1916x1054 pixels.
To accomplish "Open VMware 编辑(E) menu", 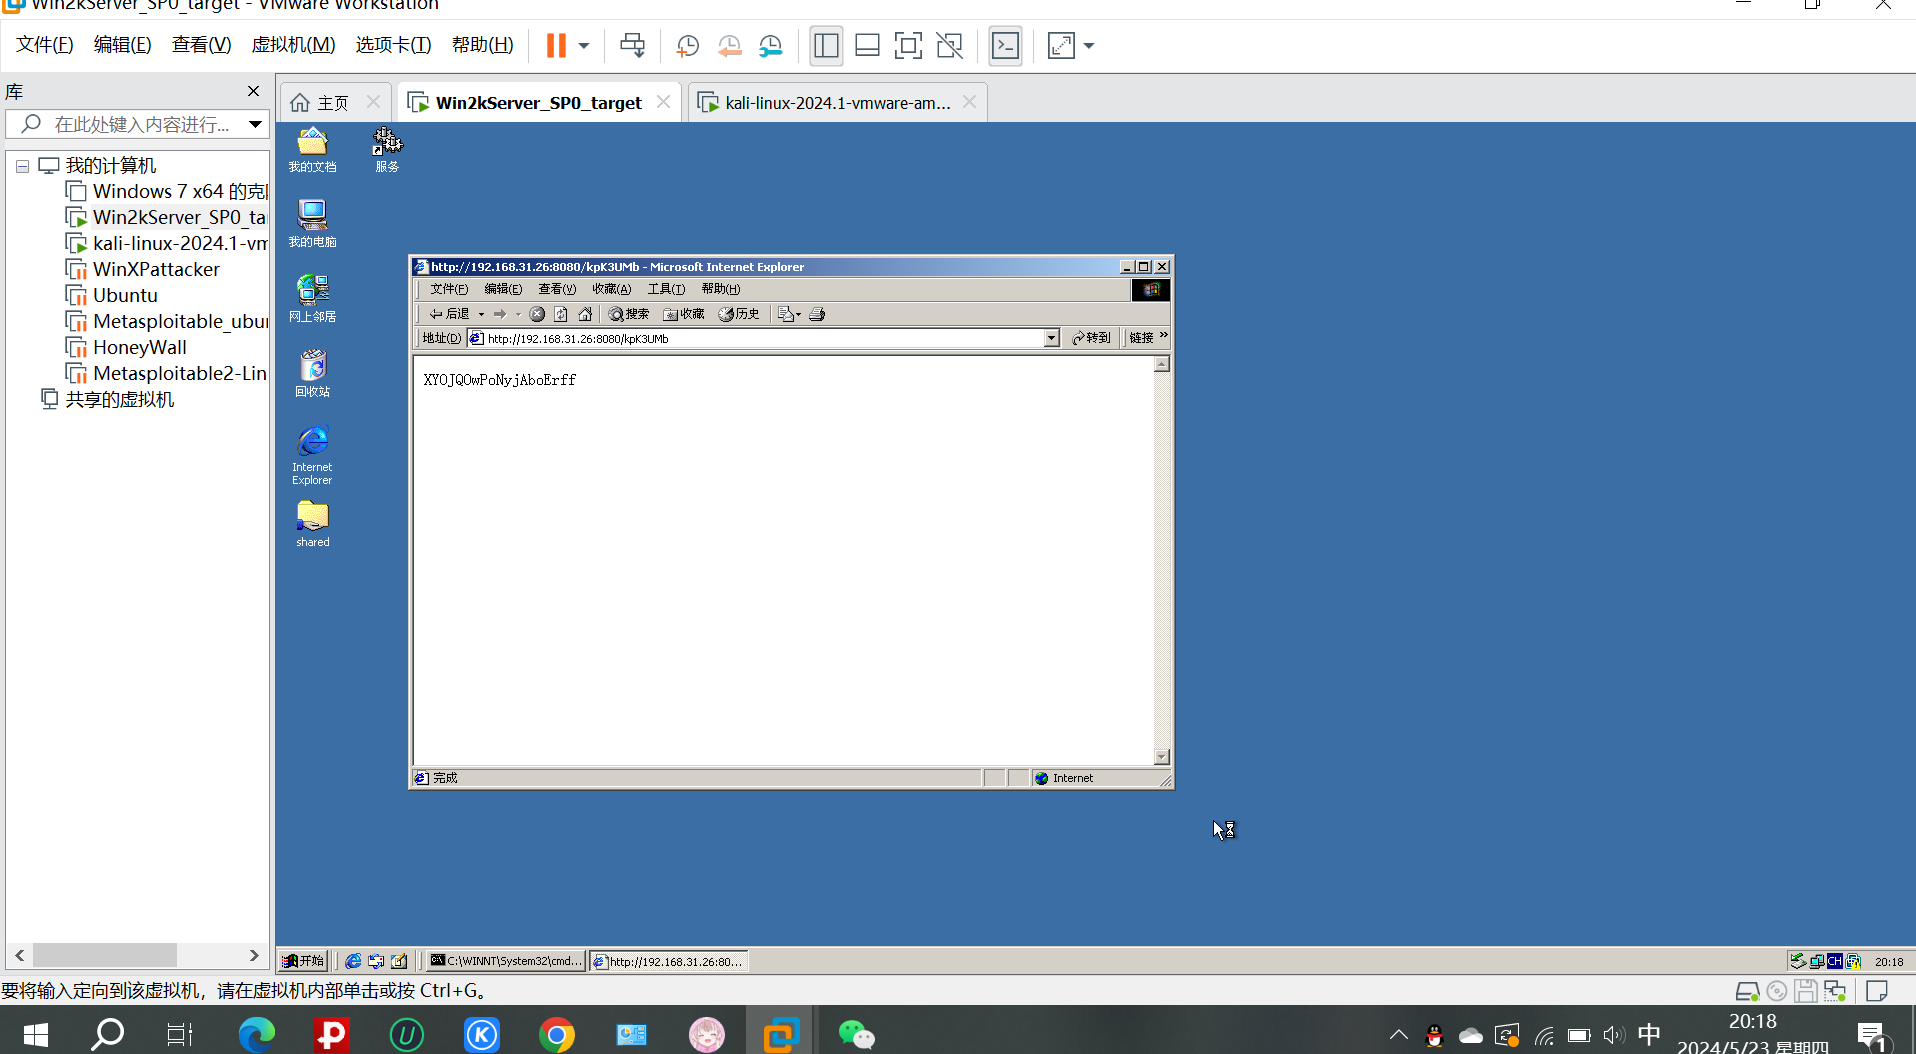I will click(122, 45).
